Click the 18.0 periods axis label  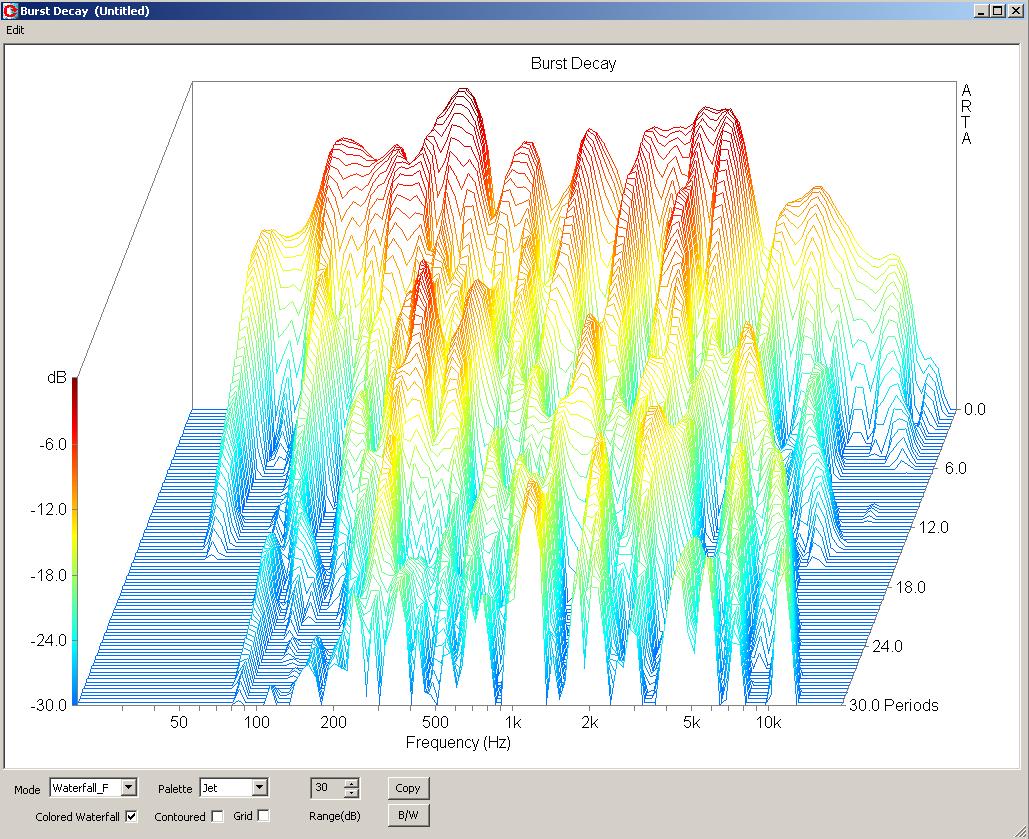(911, 588)
